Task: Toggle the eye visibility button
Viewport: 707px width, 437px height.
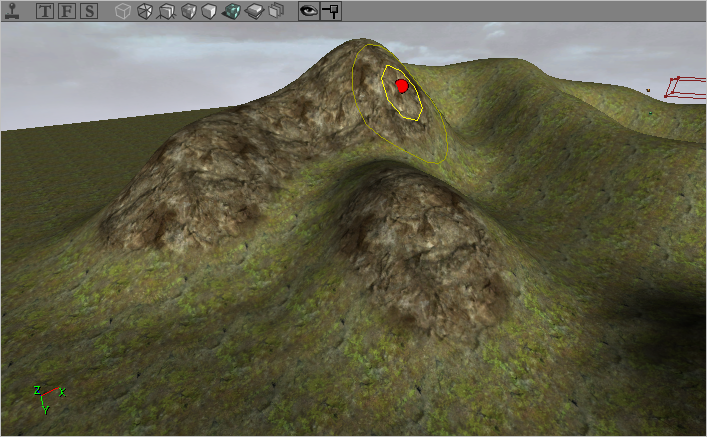Action: [x=309, y=11]
